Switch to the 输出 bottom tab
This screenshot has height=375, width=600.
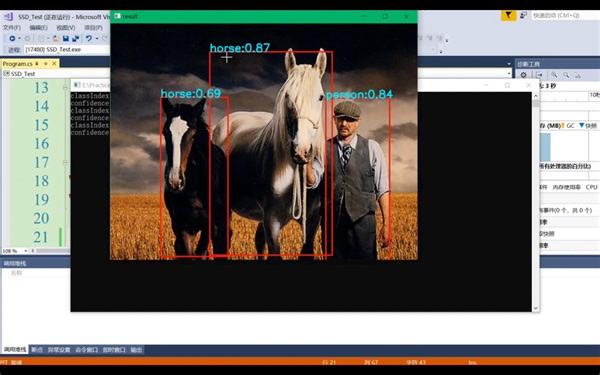click(136, 350)
